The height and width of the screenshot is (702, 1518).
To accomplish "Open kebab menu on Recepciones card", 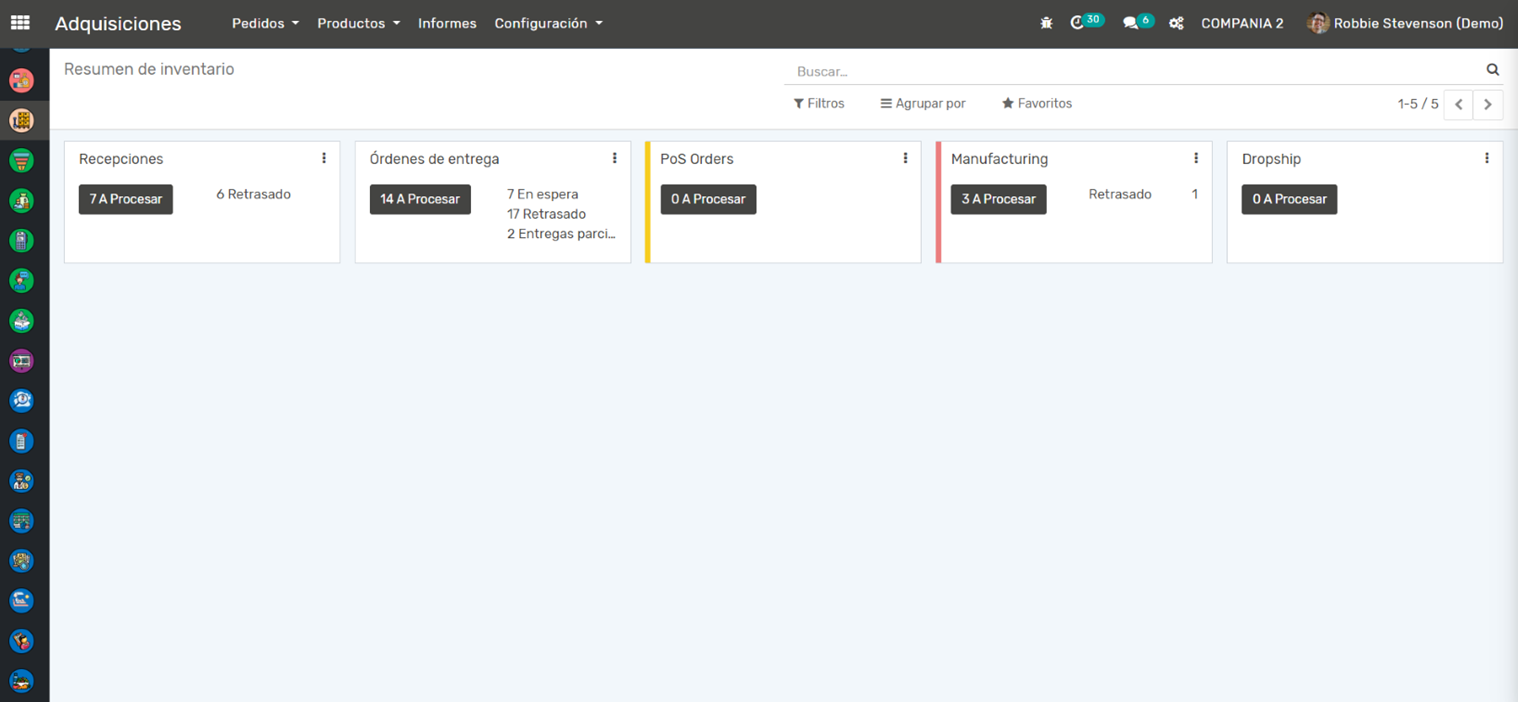I will coord(324,158).
